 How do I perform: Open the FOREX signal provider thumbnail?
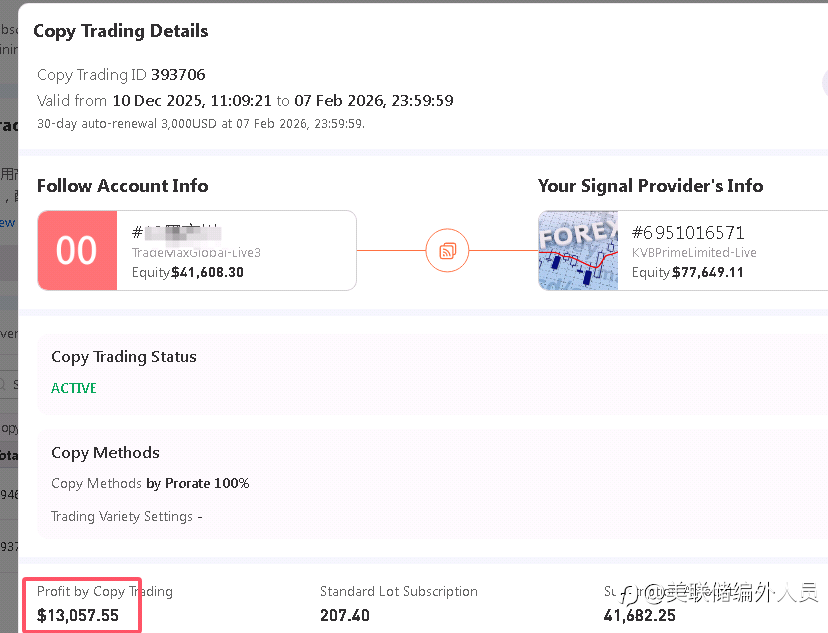tap(578, 250)
